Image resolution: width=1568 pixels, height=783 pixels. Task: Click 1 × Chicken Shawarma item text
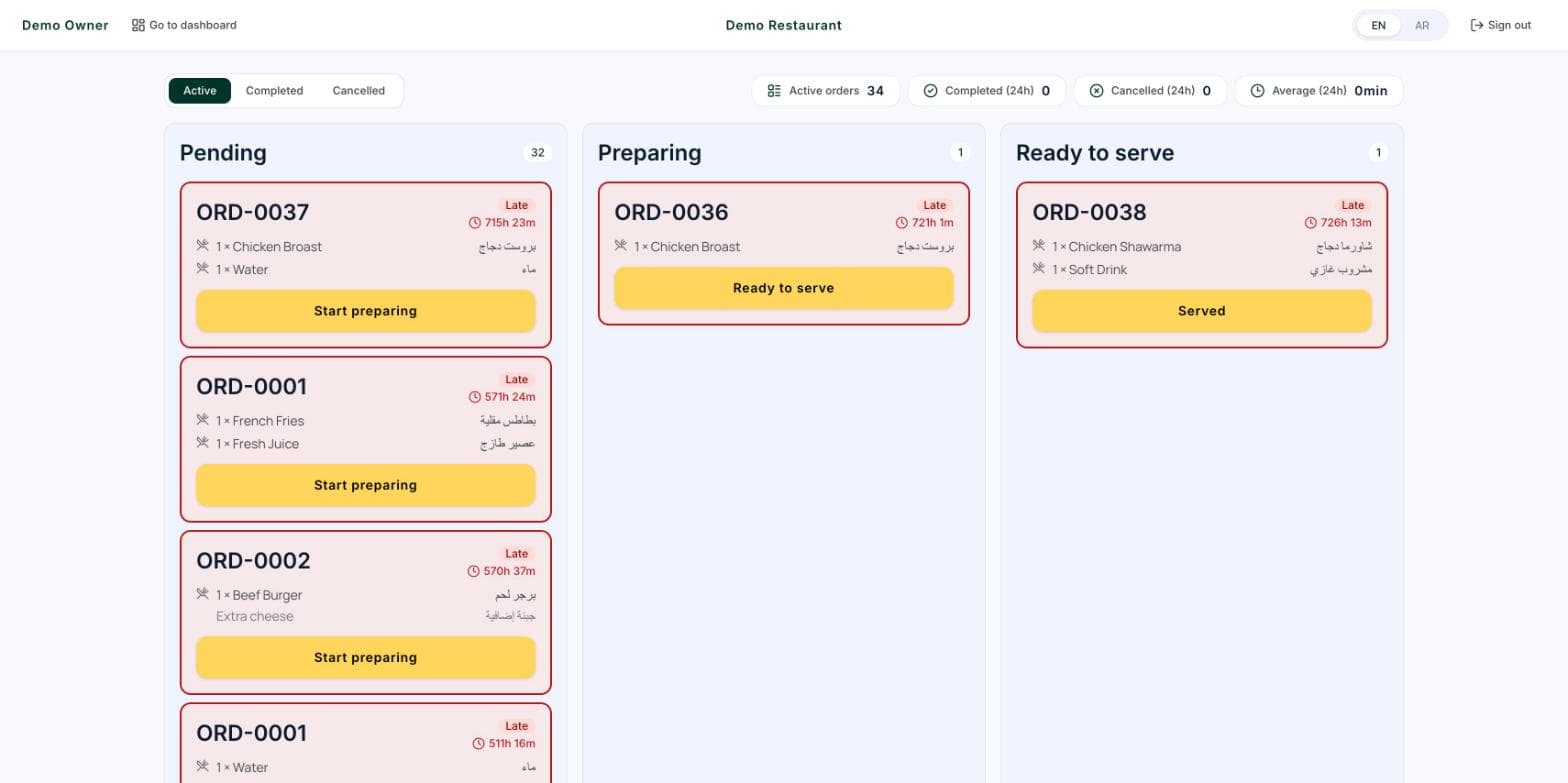[1116, 246]
